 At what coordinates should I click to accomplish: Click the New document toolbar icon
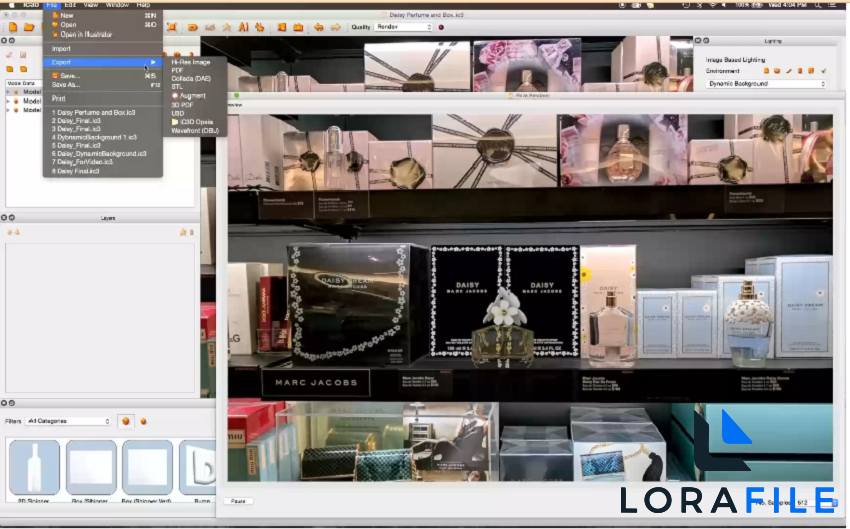click(x=13, y=27)
